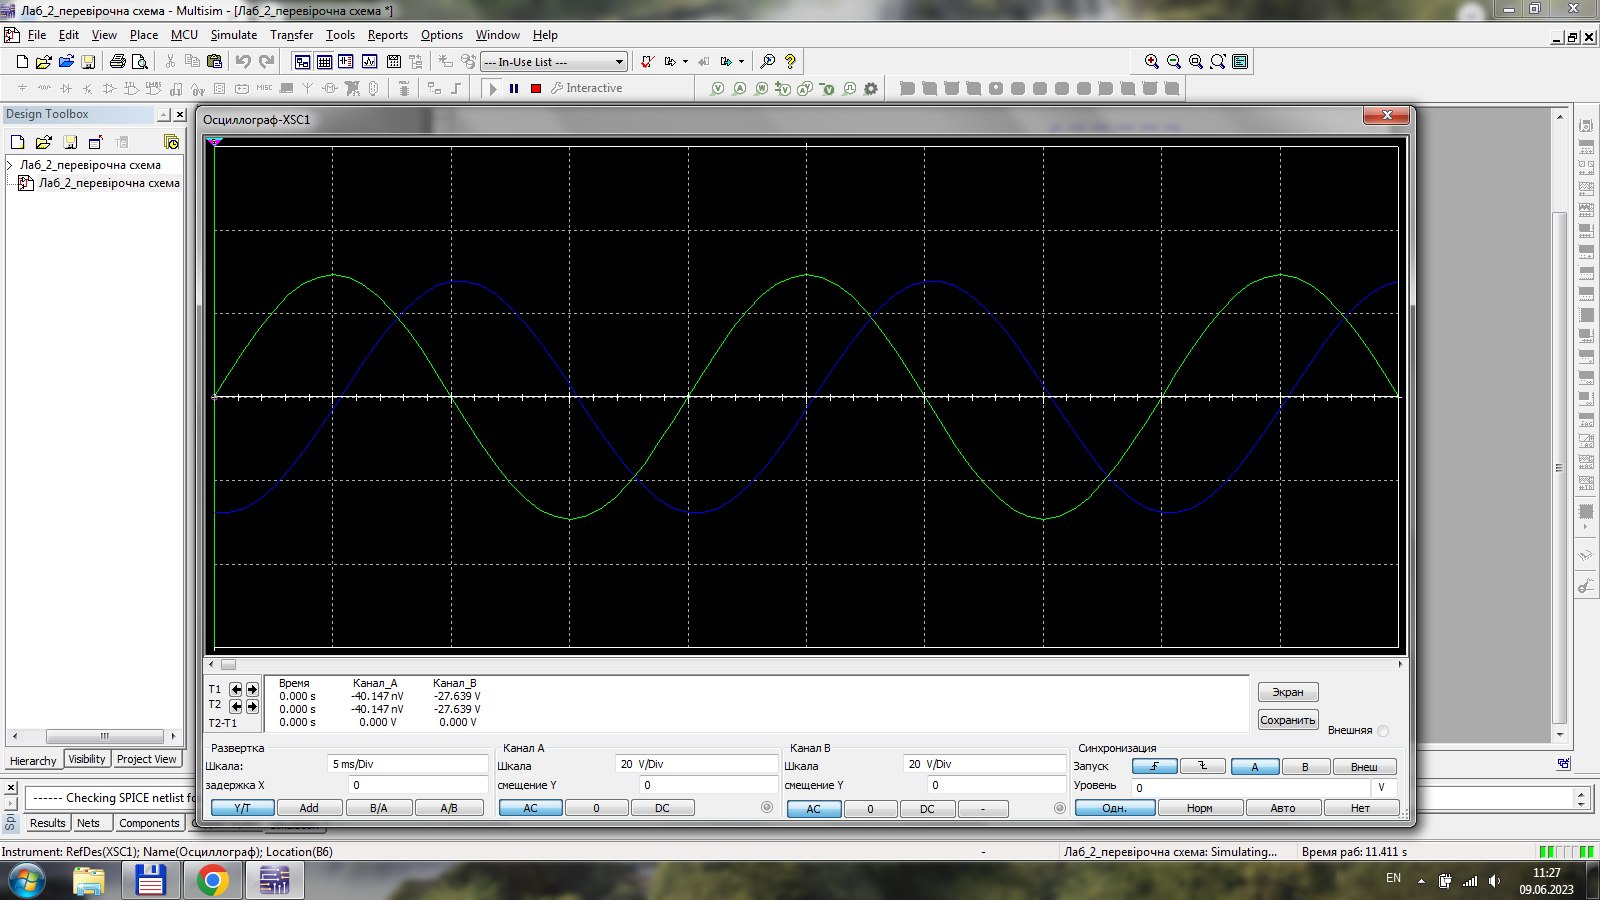Click the Undo arrow icon
This screenshot has height=900, width=1600.
243,62
